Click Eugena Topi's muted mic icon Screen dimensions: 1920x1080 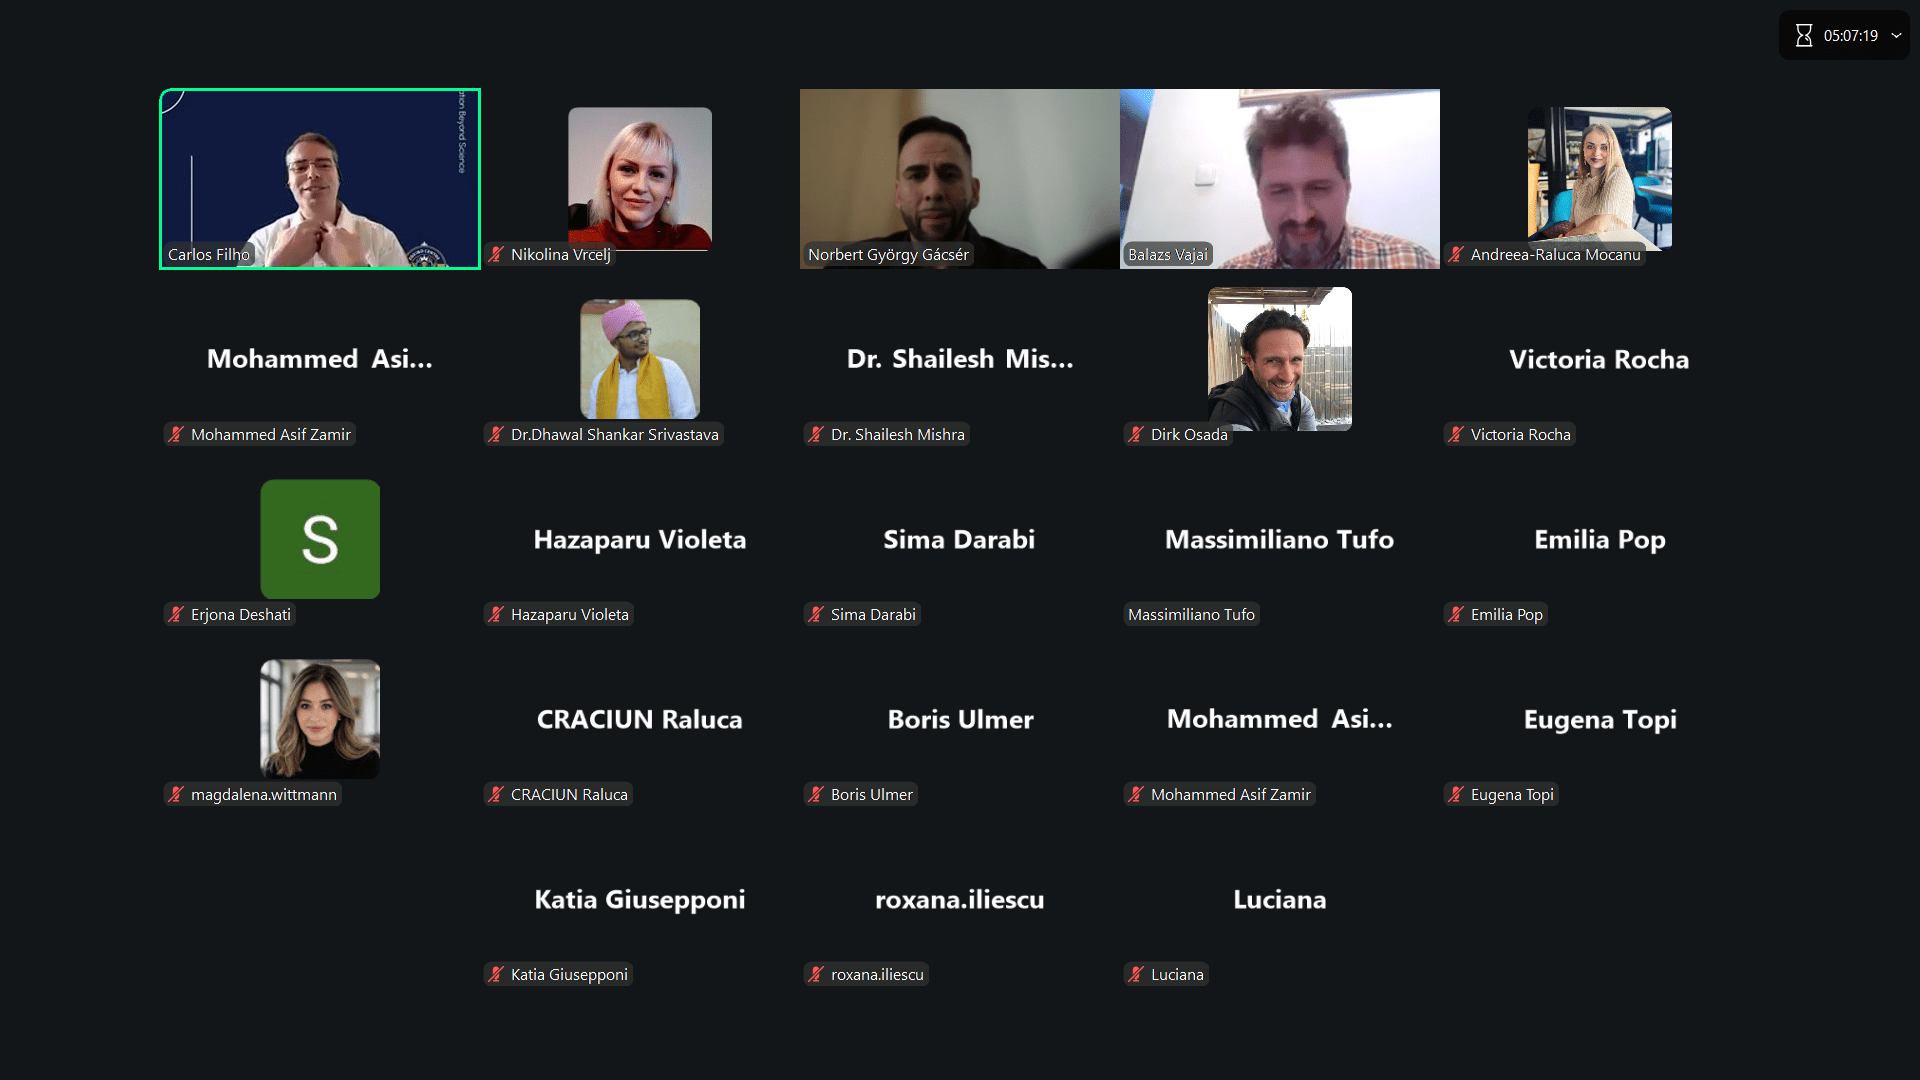1456,795
